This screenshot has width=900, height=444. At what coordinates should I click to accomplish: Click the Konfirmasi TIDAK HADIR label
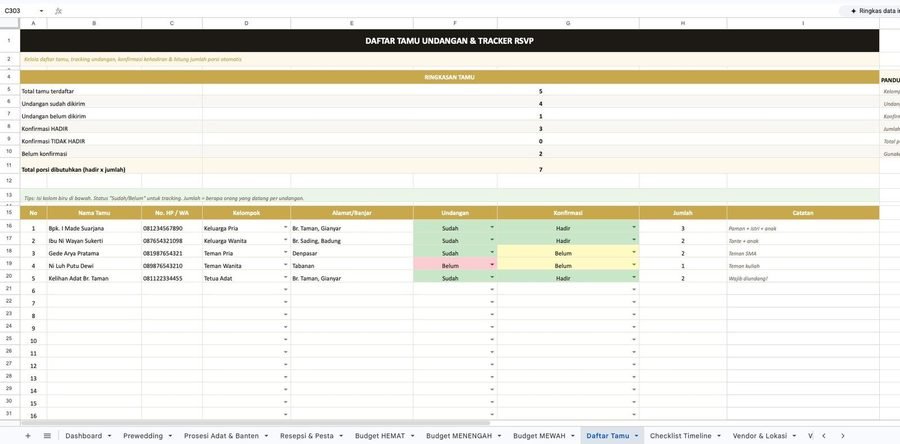53,141
